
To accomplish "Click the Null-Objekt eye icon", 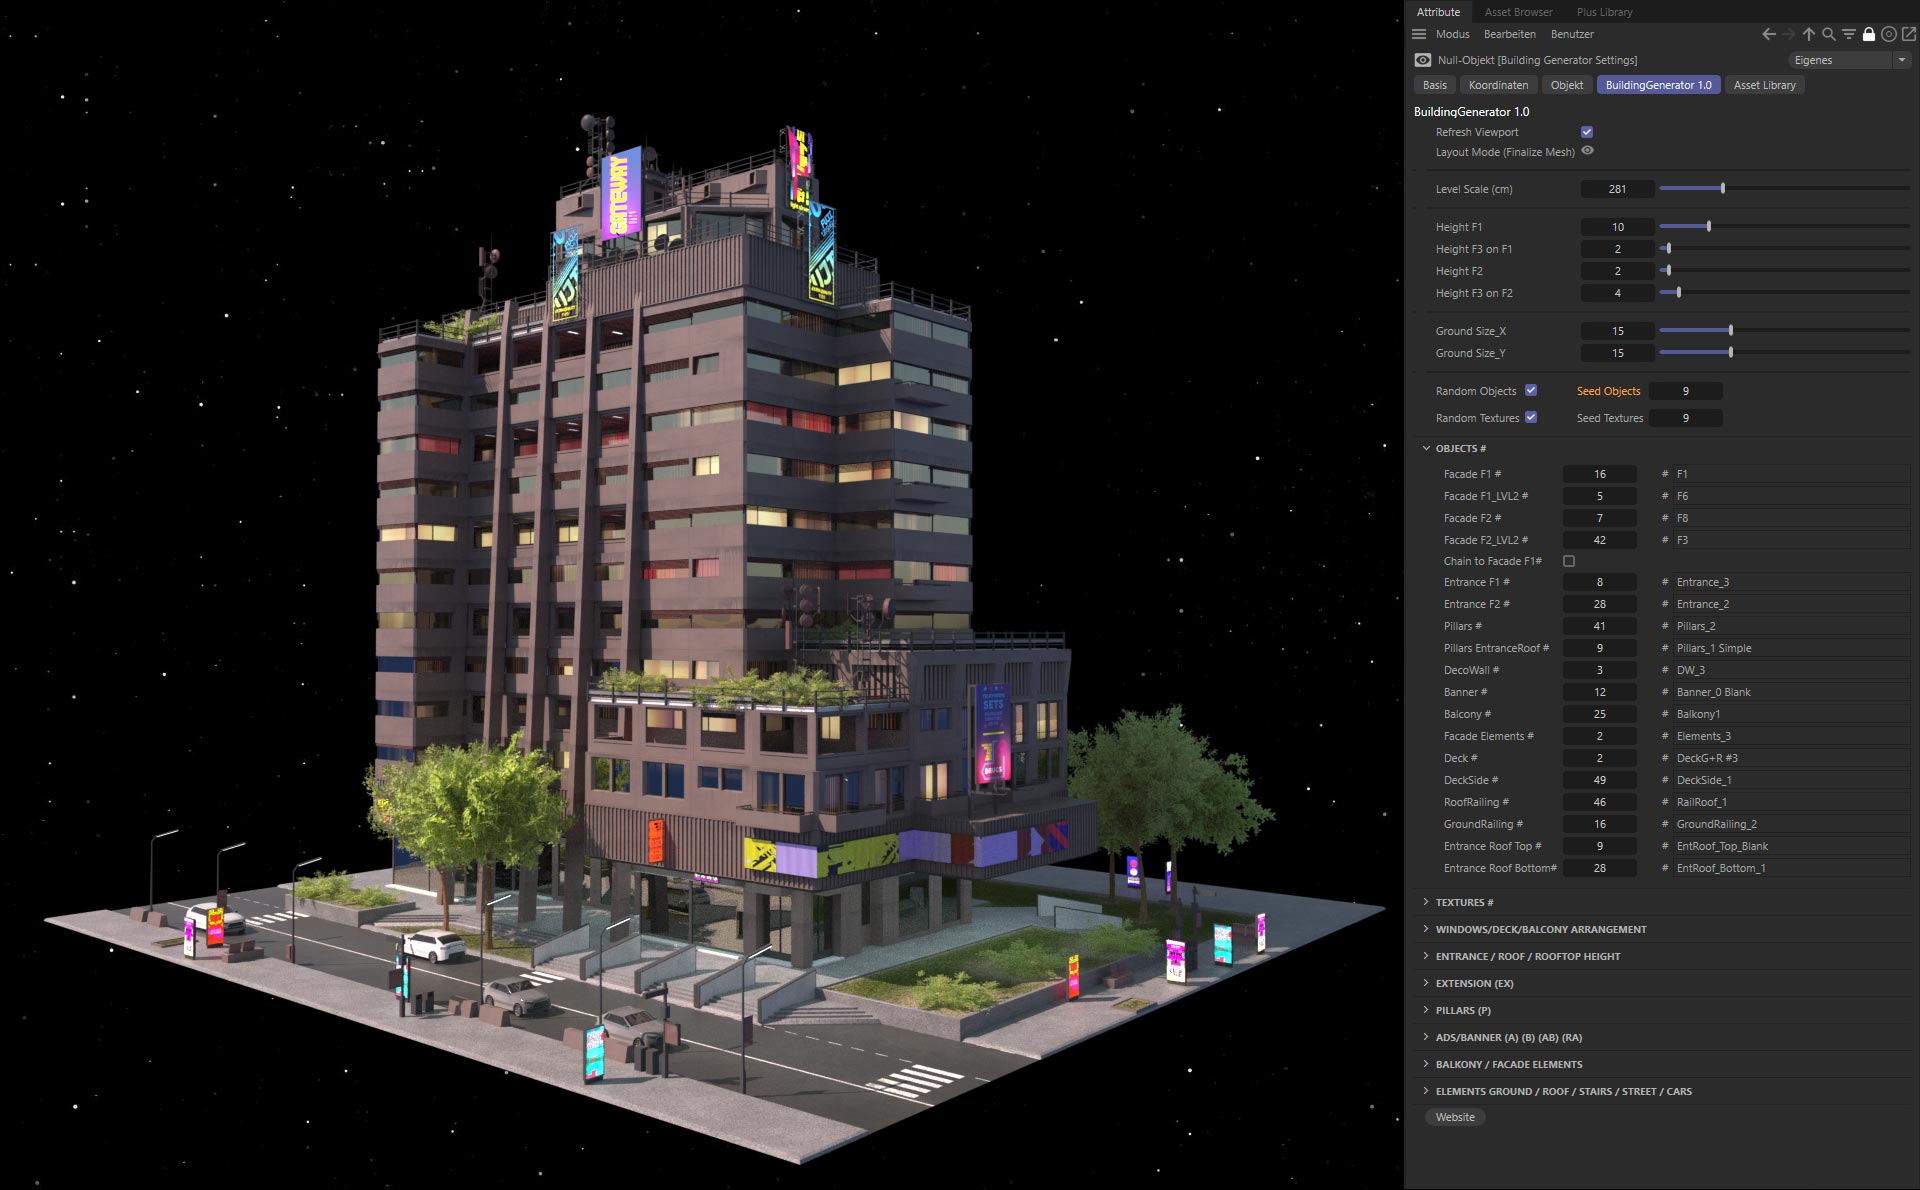I will pos(1423,60).
